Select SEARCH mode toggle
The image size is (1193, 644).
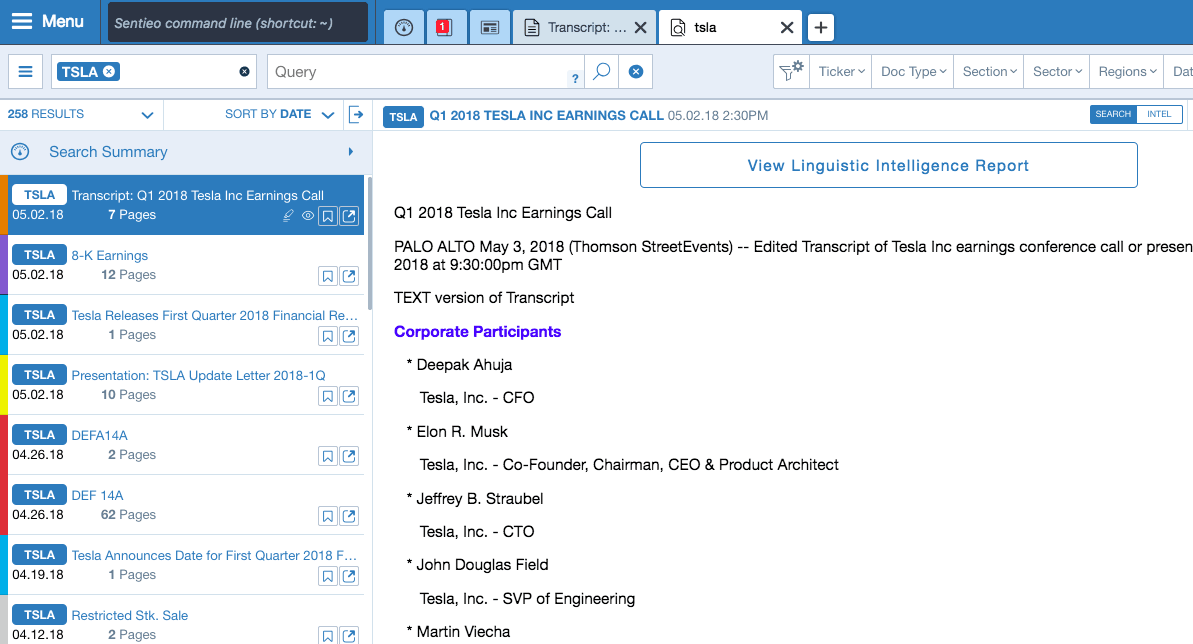[1112, 114]
